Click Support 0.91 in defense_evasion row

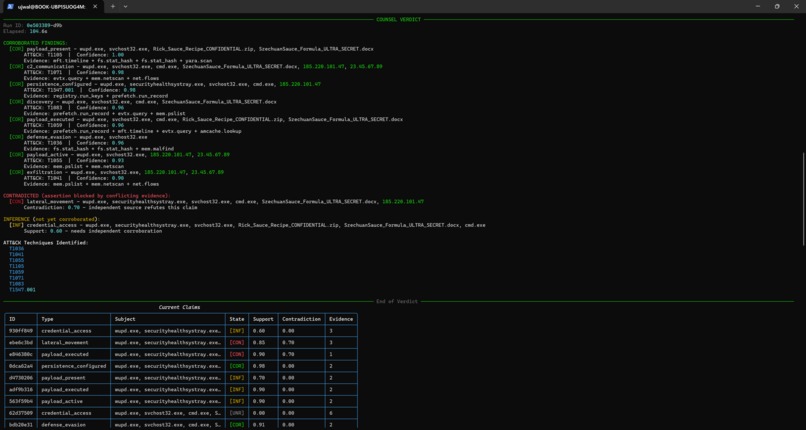point(259,425)
